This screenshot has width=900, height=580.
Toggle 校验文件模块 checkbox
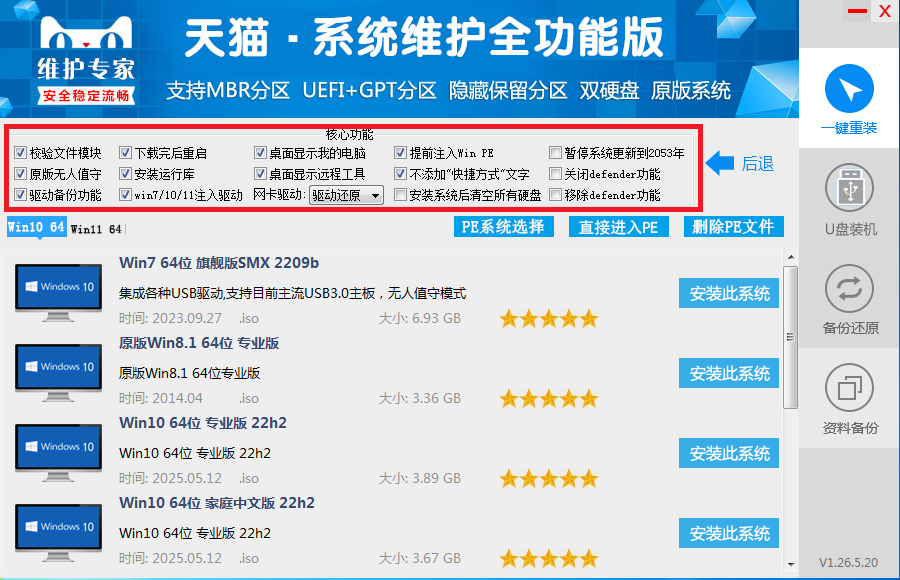[20, 153]
